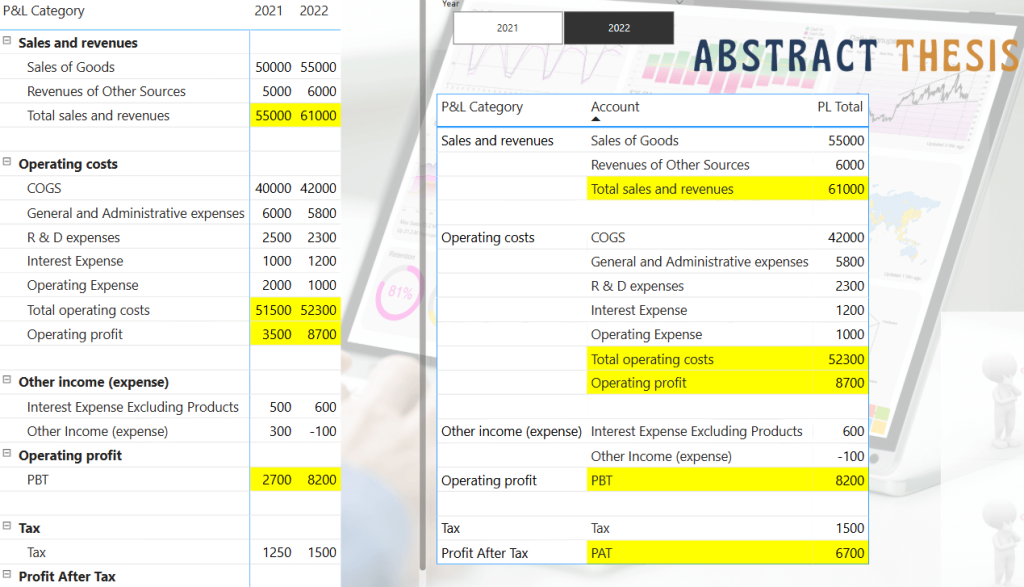Collapse the Sales and revenues group
Screen dimensions: 1024x587
(x=7, y=40)
